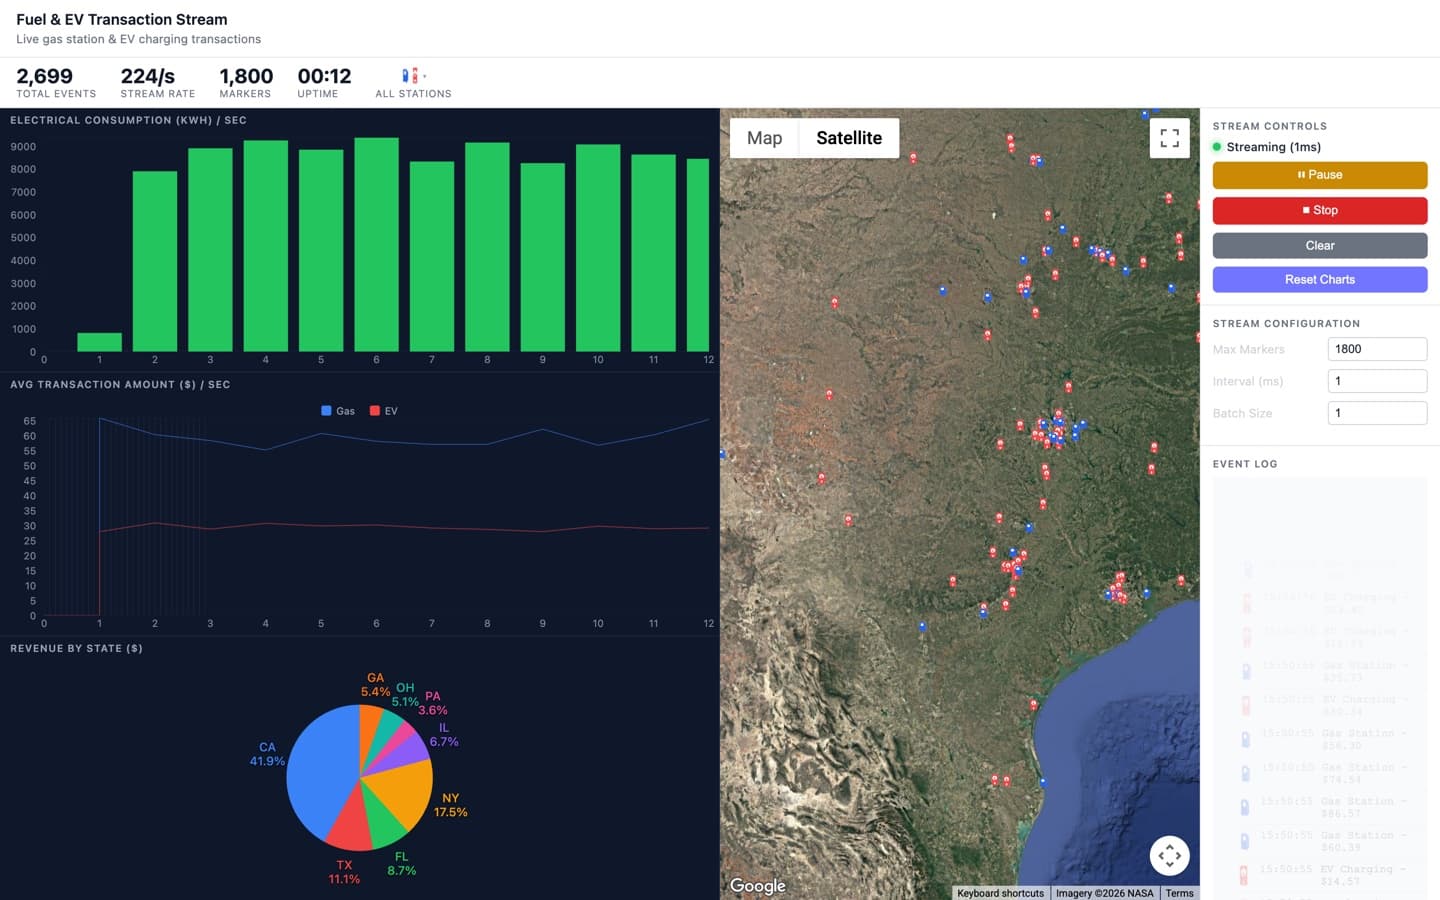Click the 224/s Stream Rate value
1440x900 pixels.
[148, 76]
